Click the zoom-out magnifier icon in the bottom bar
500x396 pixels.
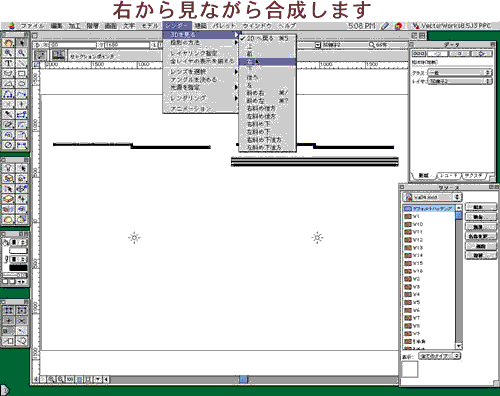60,379
